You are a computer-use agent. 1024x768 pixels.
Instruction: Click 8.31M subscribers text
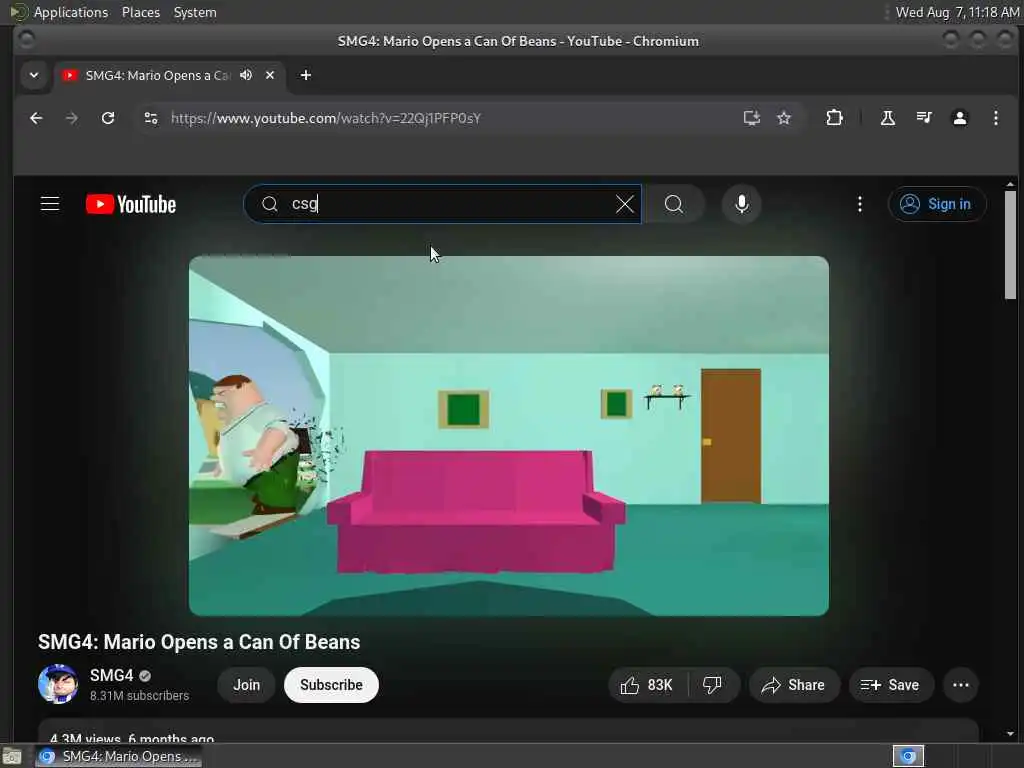coord(139,696)
